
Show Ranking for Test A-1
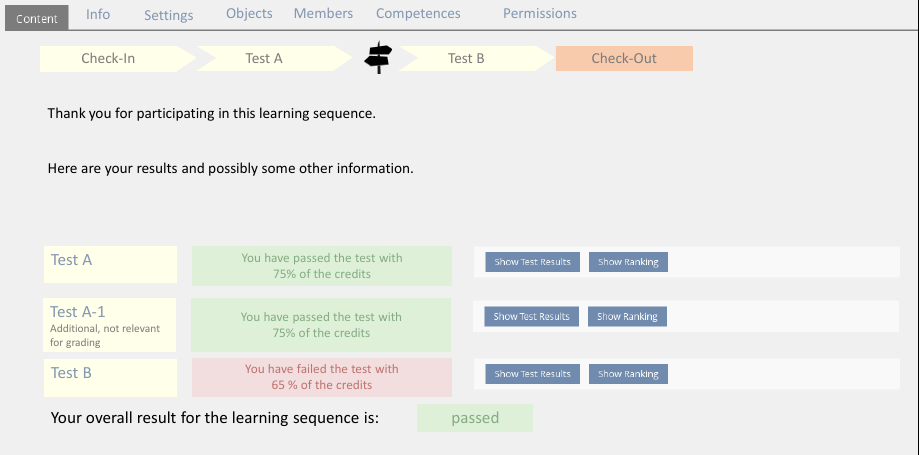pyautogui.click(x=627, y=317)
